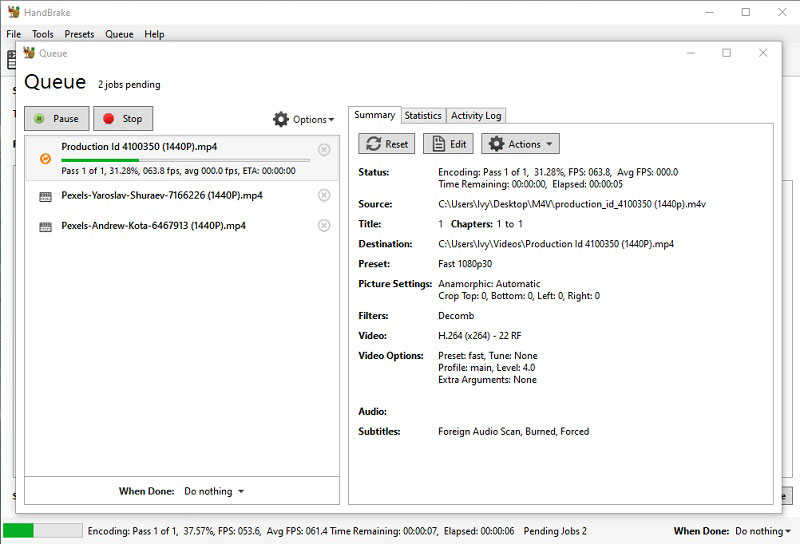Switch to the Statistics tab
This screenshot has height=544, width=800.
(x=423, y=116)
